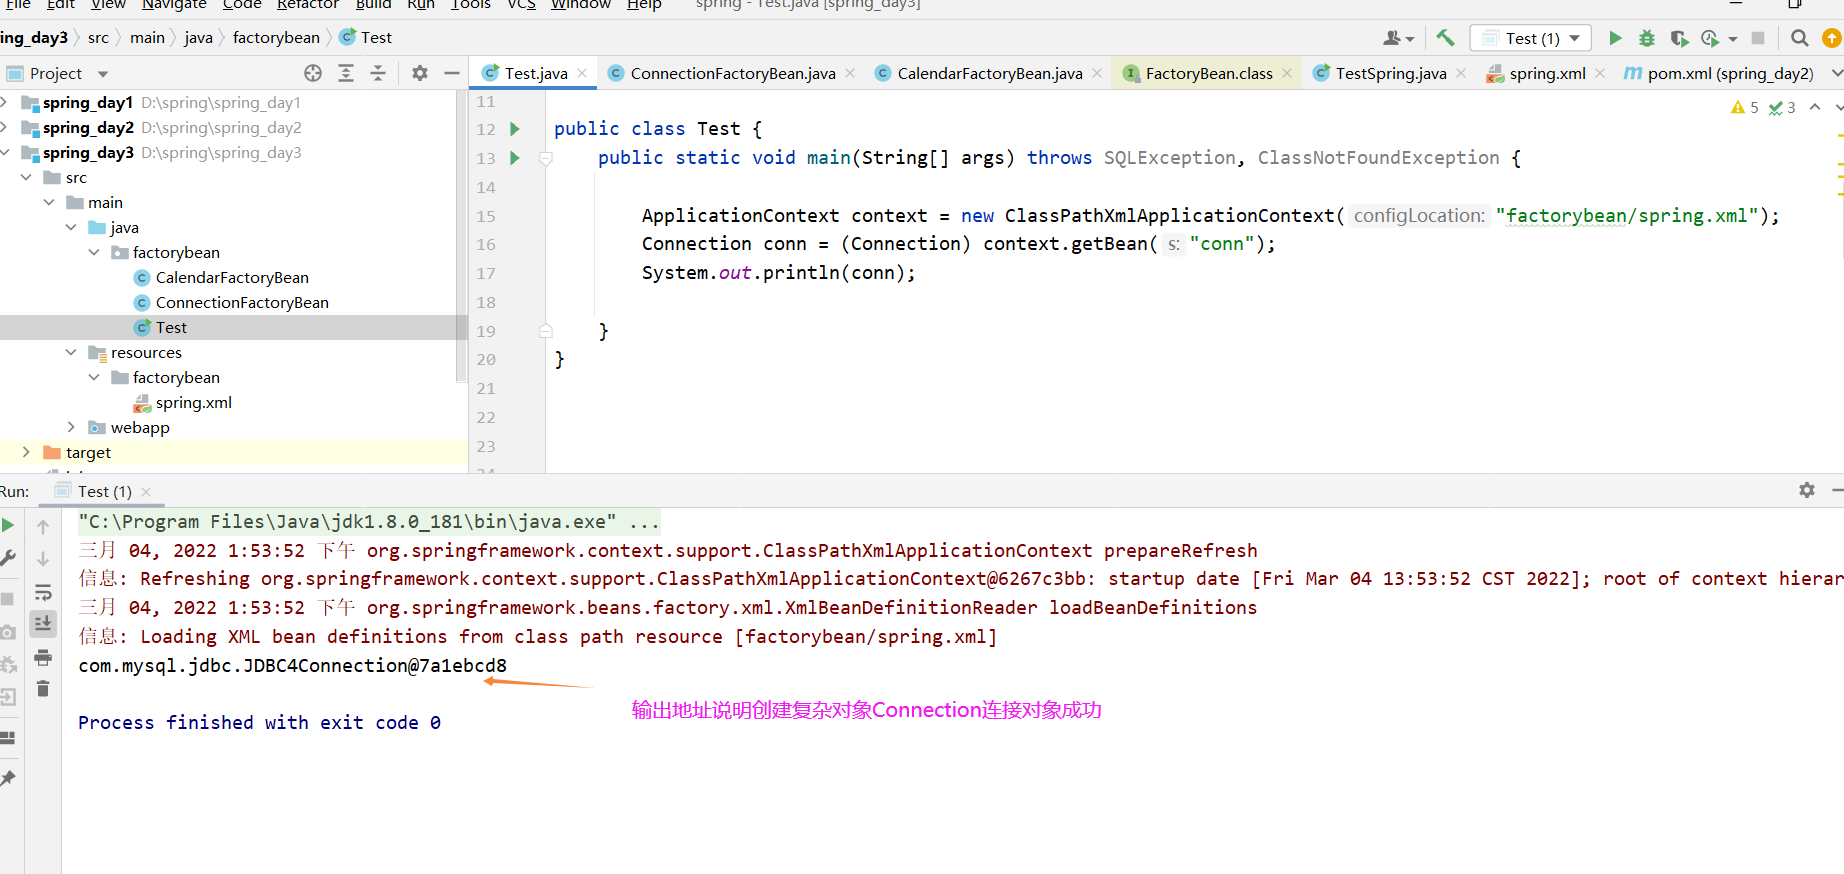The width and height of the screenshot is (1844, 874).
Task: Expand the webapp folder
Action: pyautogui.click(x=71, y=427)
